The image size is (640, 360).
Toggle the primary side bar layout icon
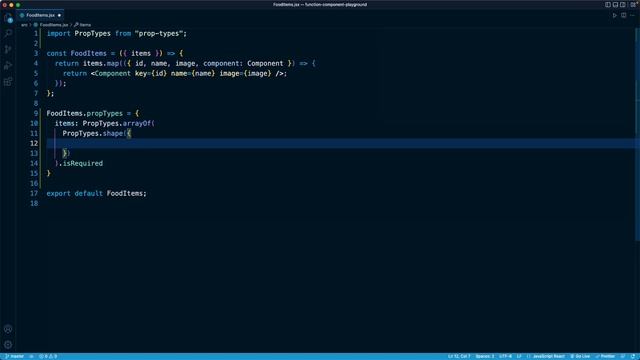[x=608, y=4]
